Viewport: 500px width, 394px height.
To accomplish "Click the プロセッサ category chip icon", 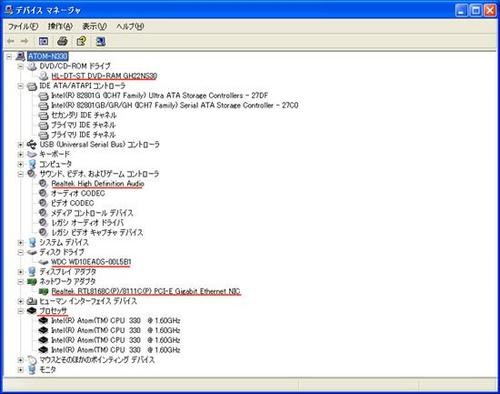I will [32, 311].
